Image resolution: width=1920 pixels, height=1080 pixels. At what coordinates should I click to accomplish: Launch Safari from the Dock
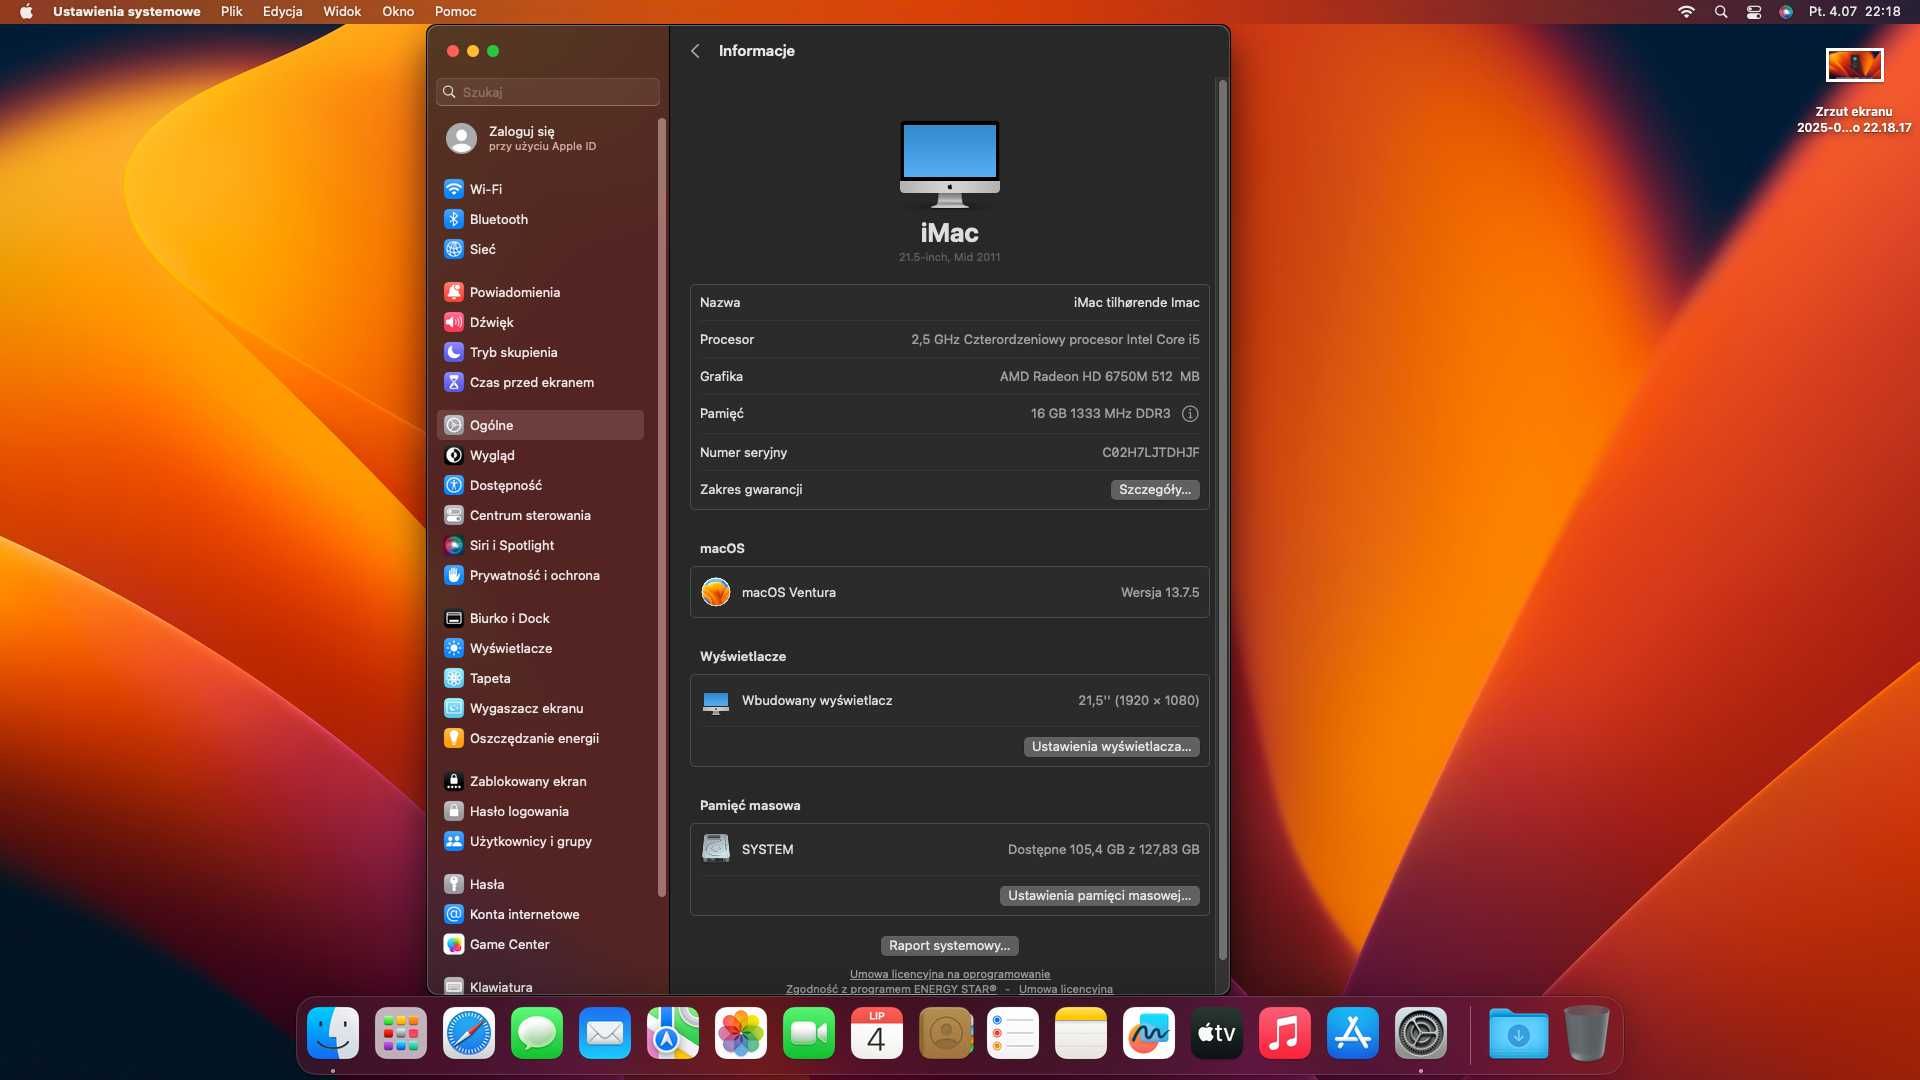coord(469,1034)
